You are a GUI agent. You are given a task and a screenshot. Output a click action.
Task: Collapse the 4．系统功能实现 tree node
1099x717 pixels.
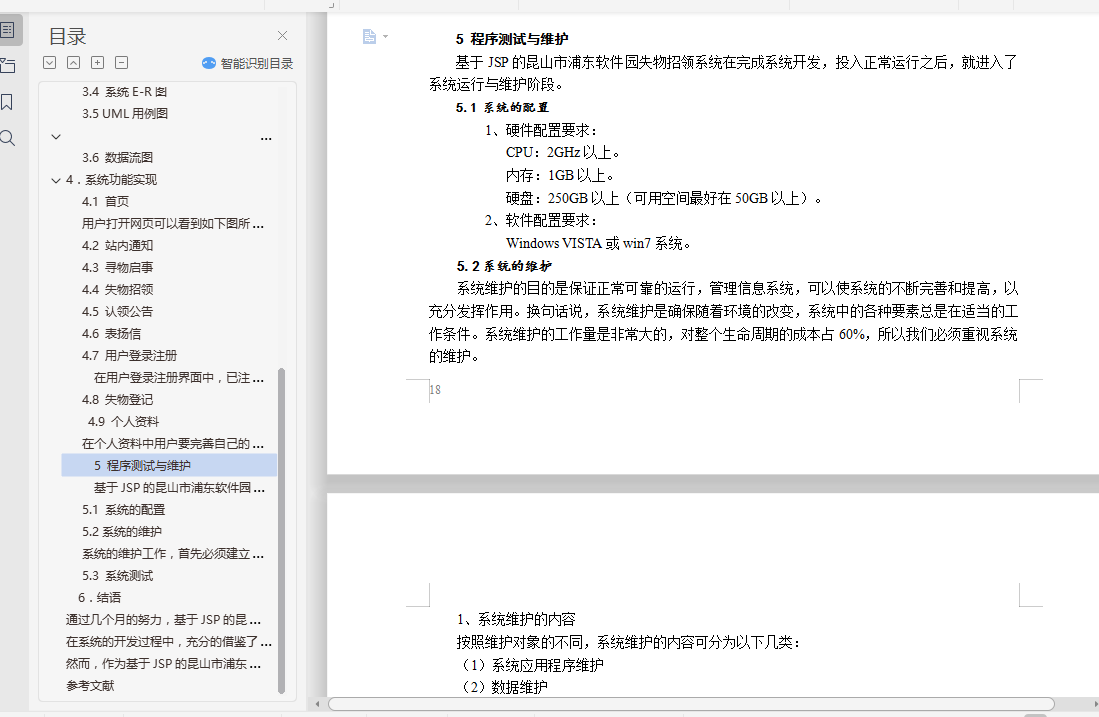56,180
